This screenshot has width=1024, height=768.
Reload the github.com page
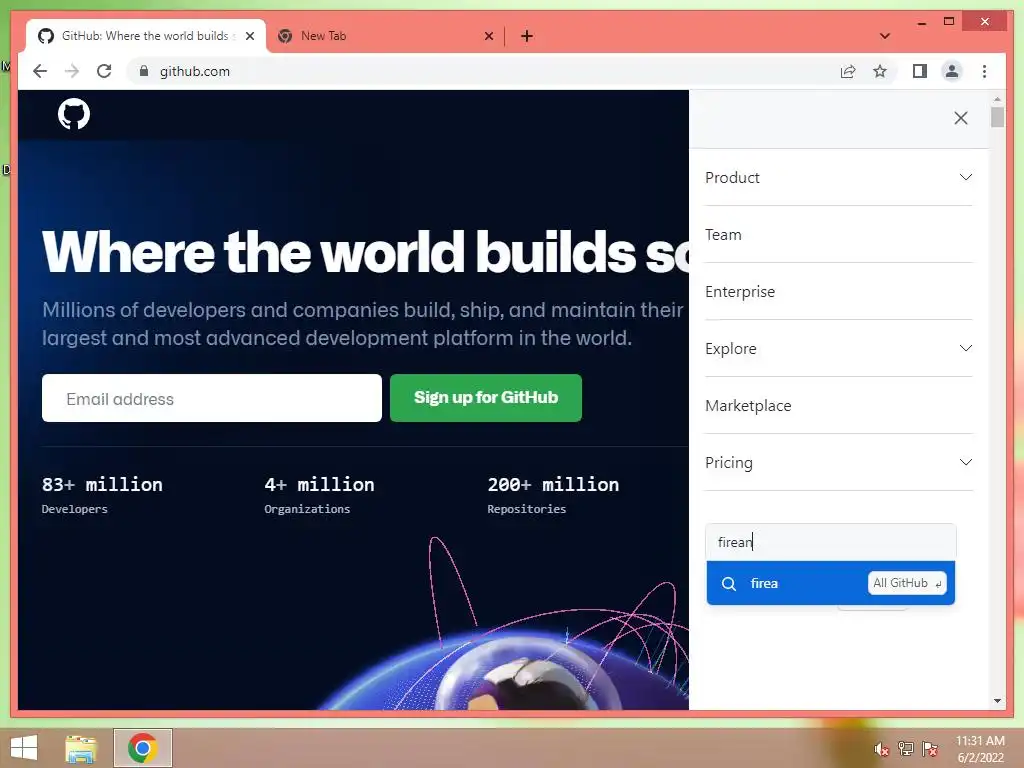(x=104, y=71)
